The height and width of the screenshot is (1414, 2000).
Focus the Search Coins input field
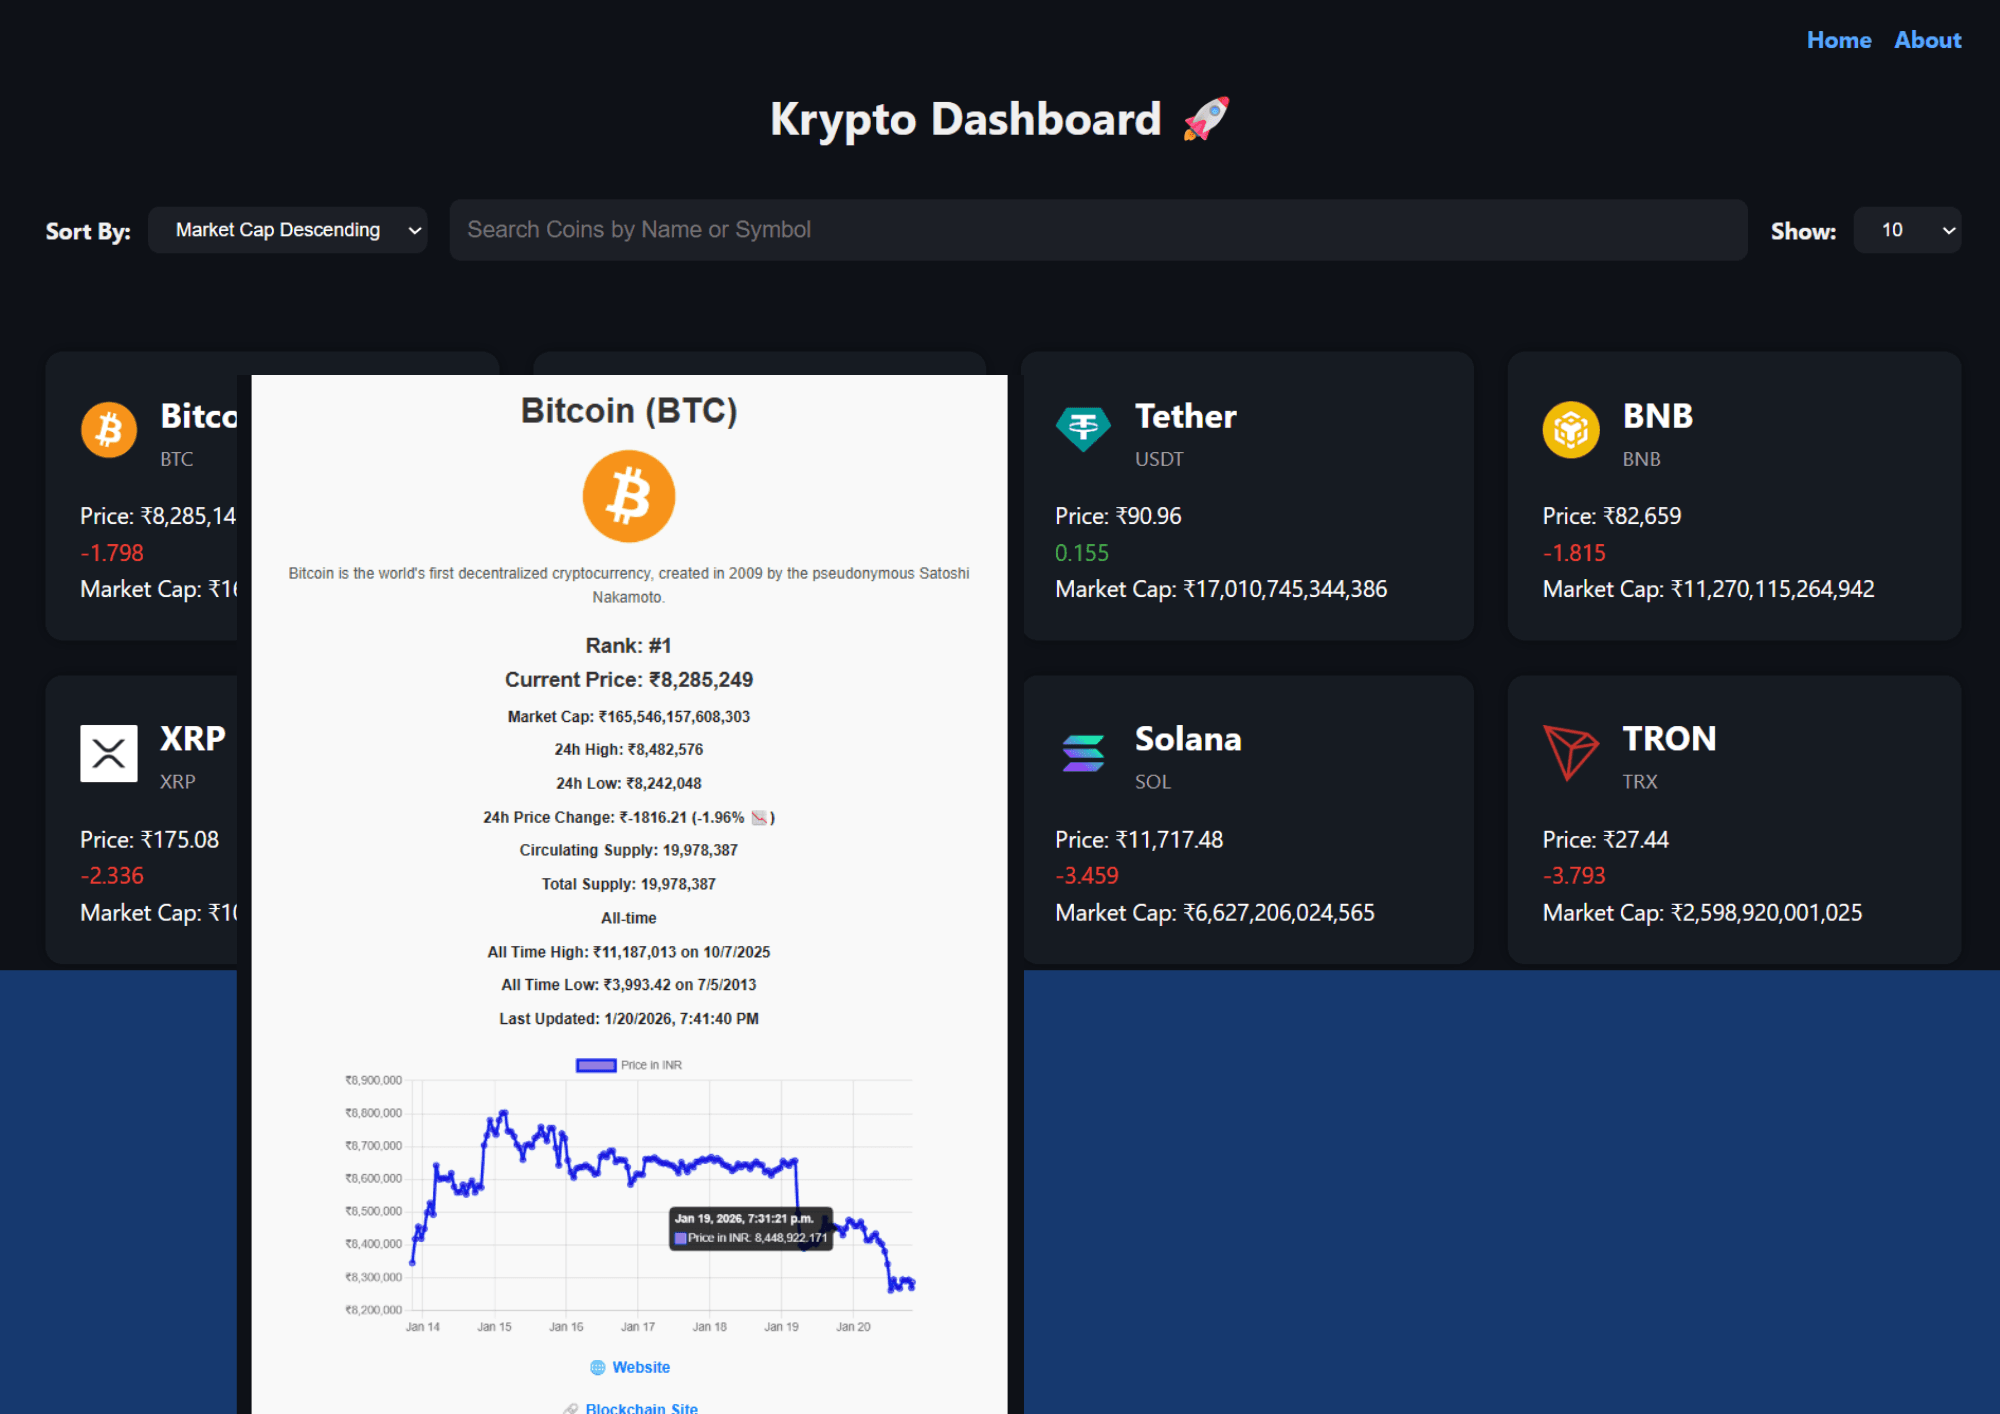click(1098, 230)
